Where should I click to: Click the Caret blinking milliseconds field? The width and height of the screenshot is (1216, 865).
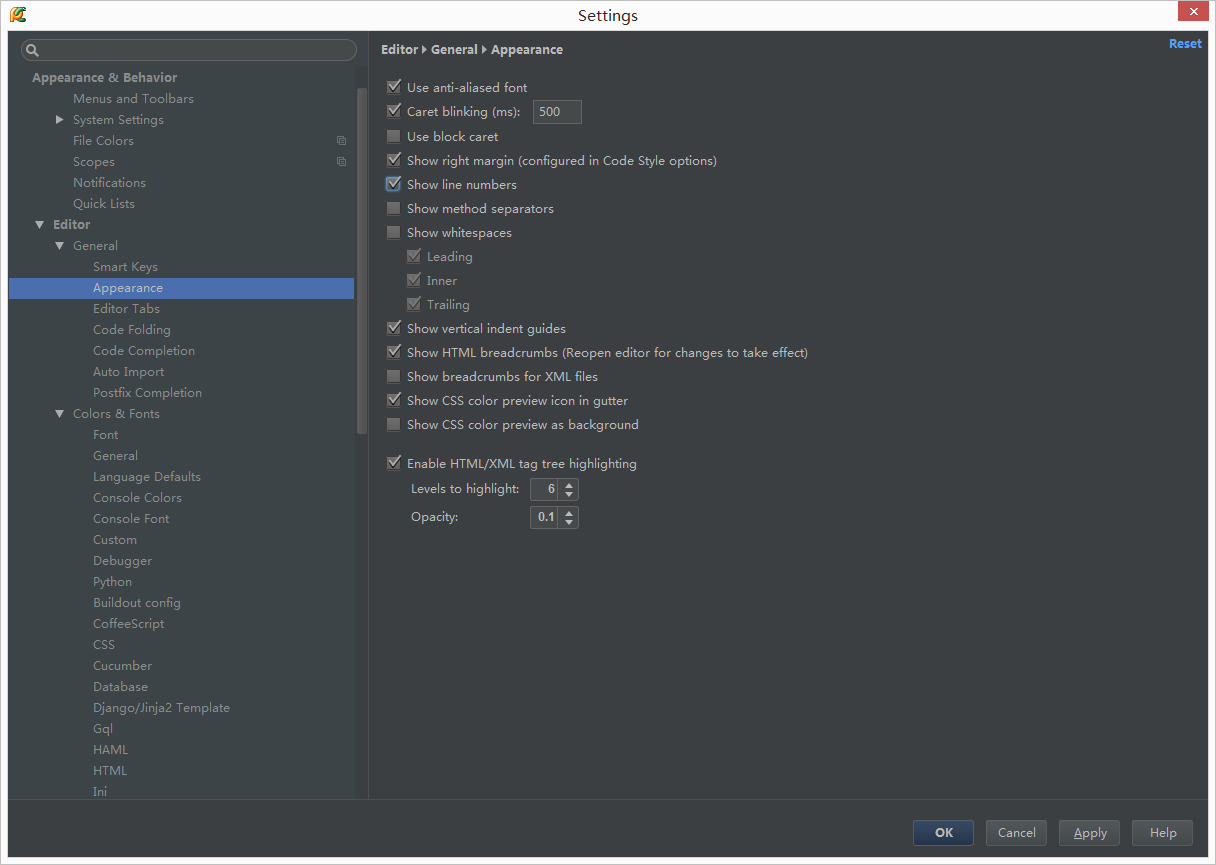click(x=556, y=112)
